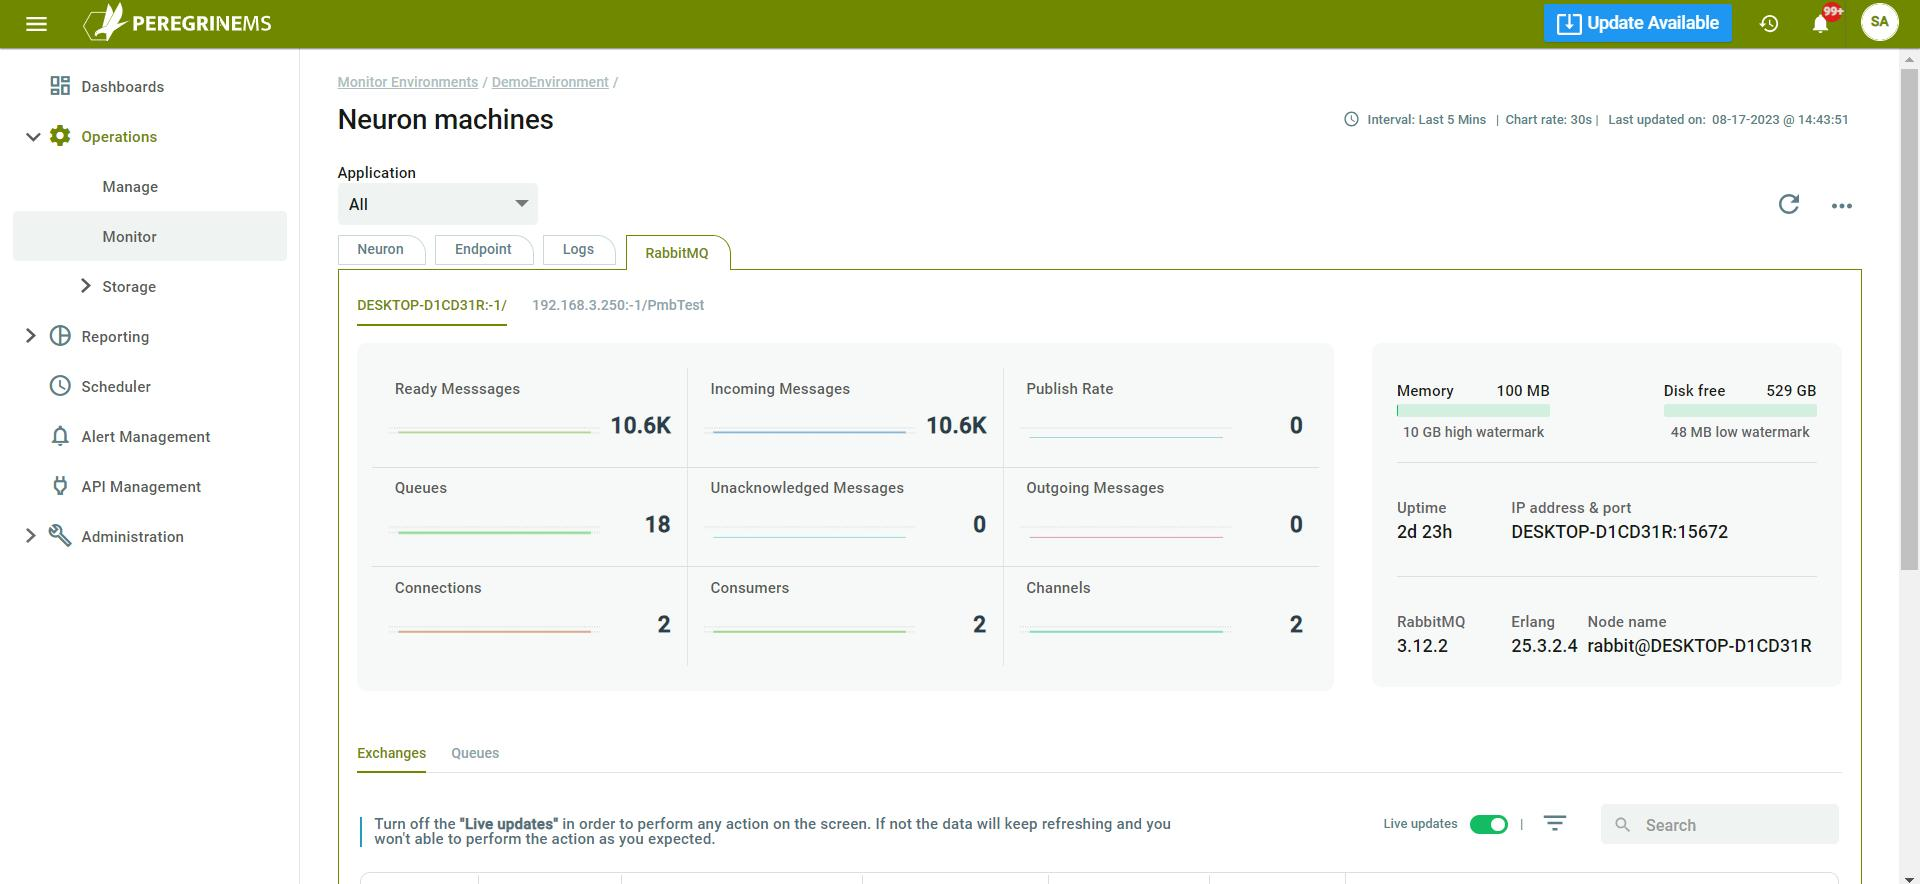Click the Queues metric card showing 18
The width and height of the screenshot is (1920, 884).
coord(530,517)
